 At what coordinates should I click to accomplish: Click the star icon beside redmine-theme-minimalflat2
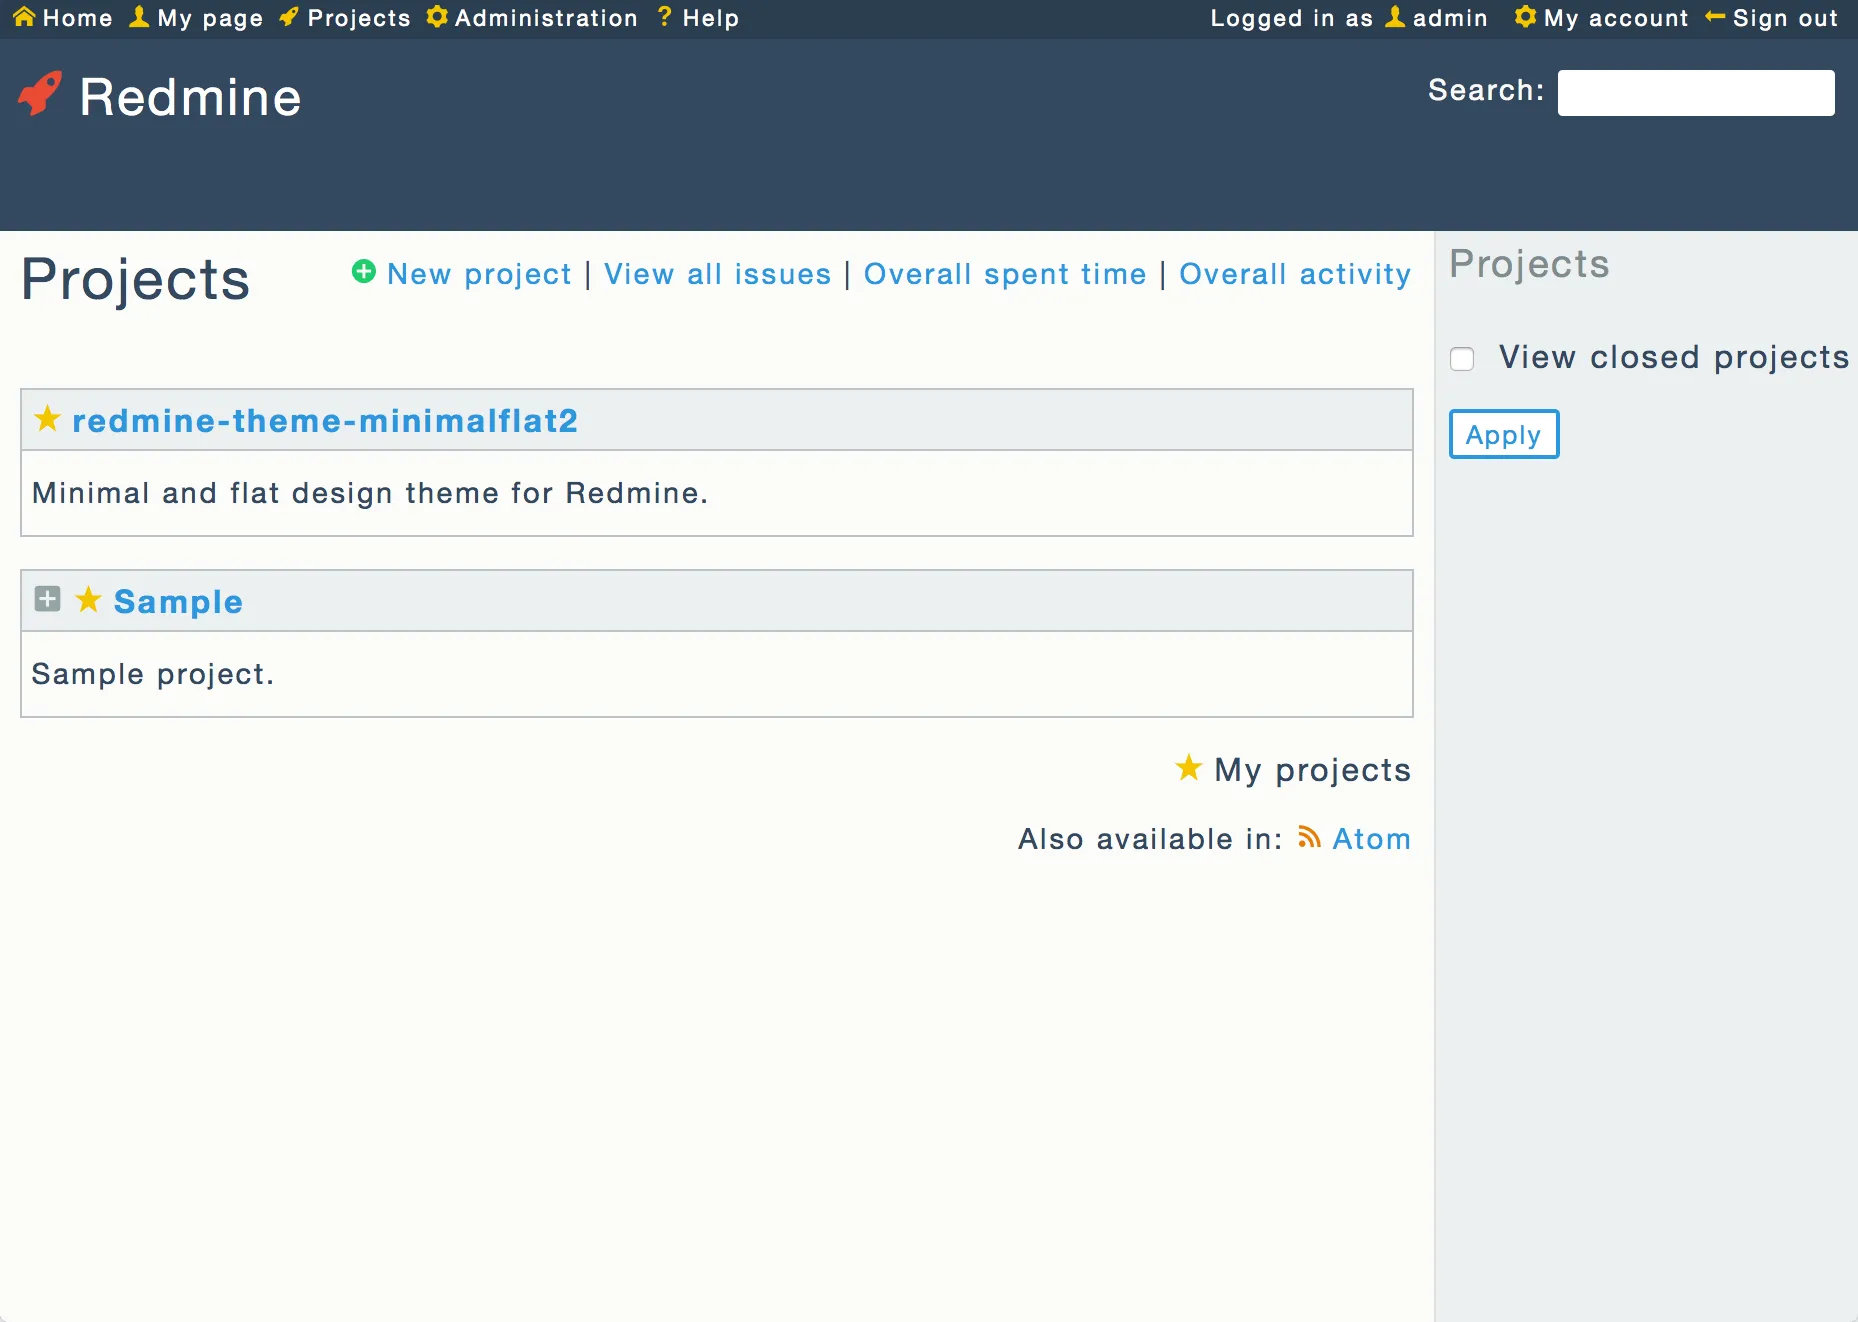(x=47, y=419)
